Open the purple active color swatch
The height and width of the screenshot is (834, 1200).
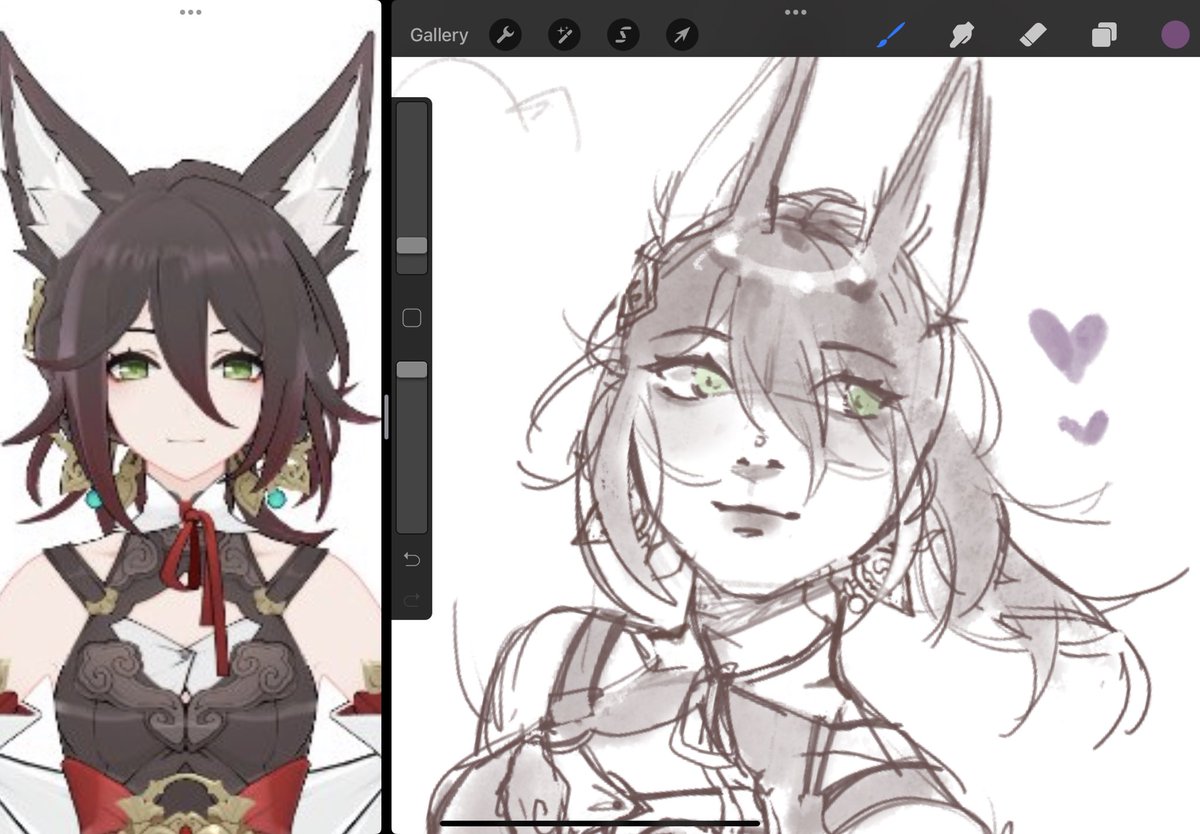pyautogui.click(x=1175, y=35)
